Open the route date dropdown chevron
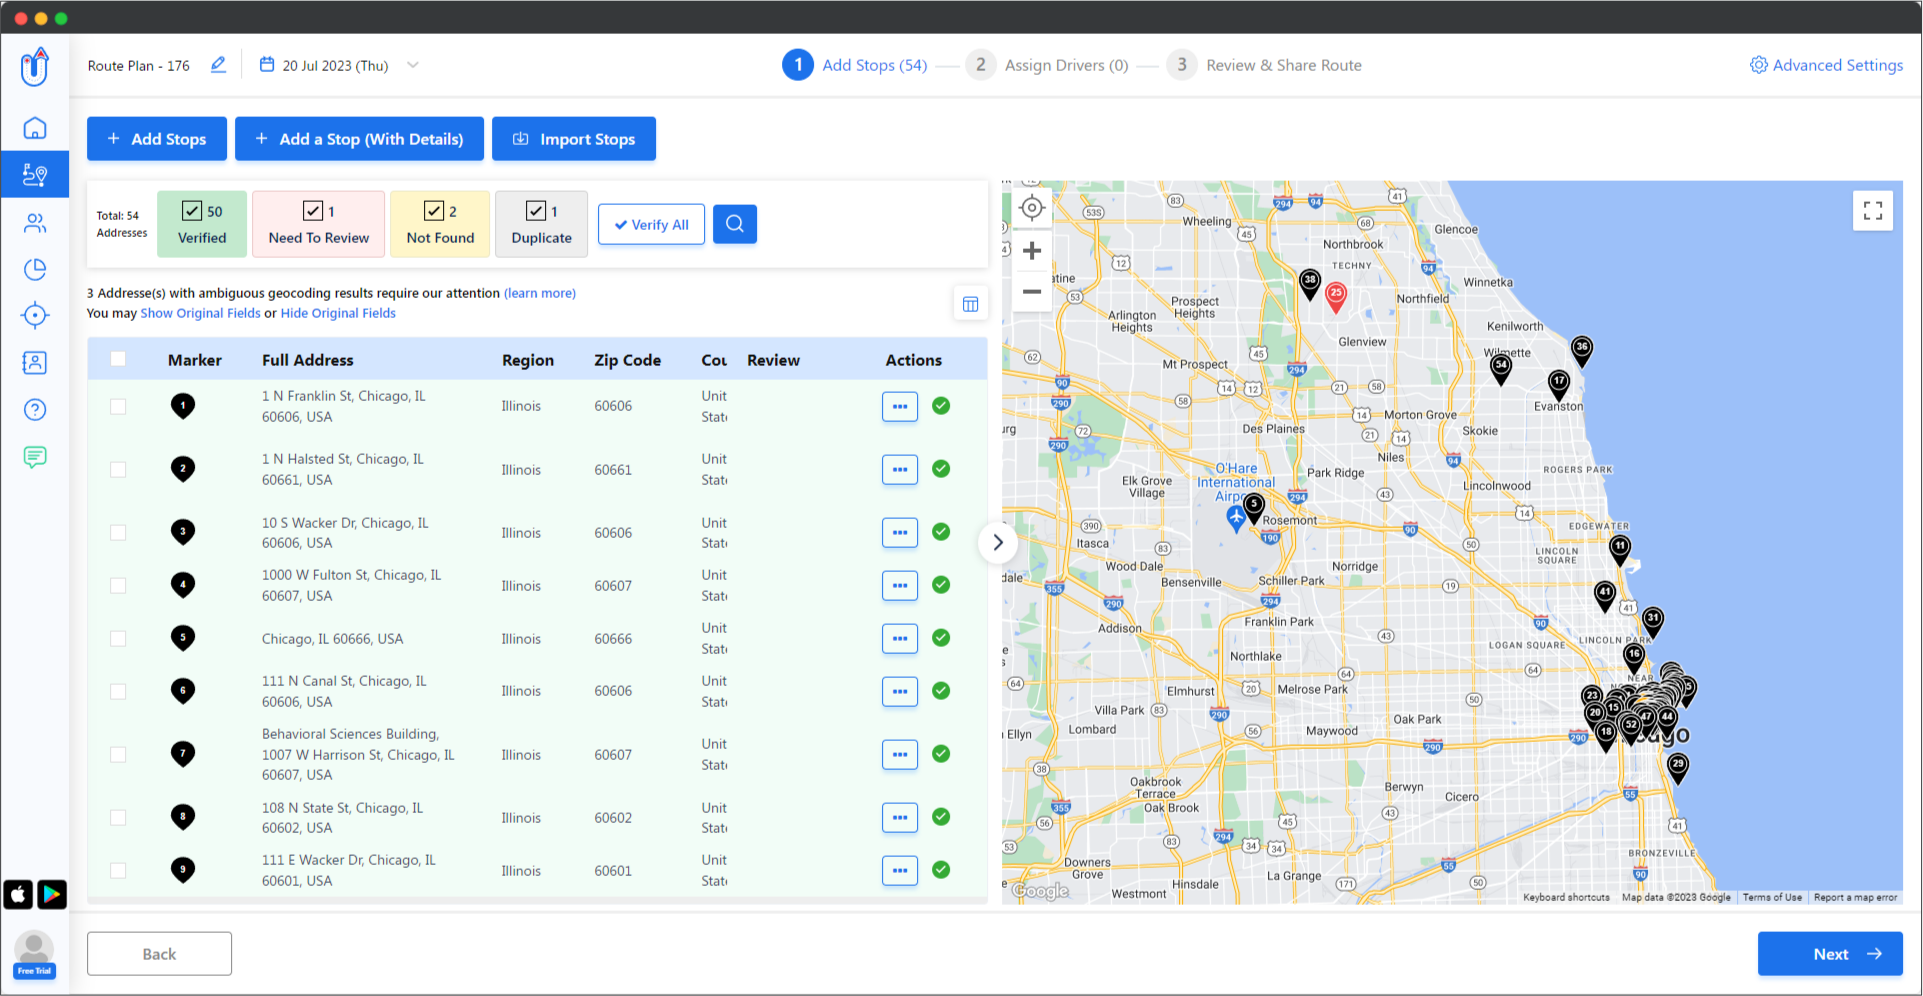Viewport: 1923px width, 996px height. [x=413, y=65]
